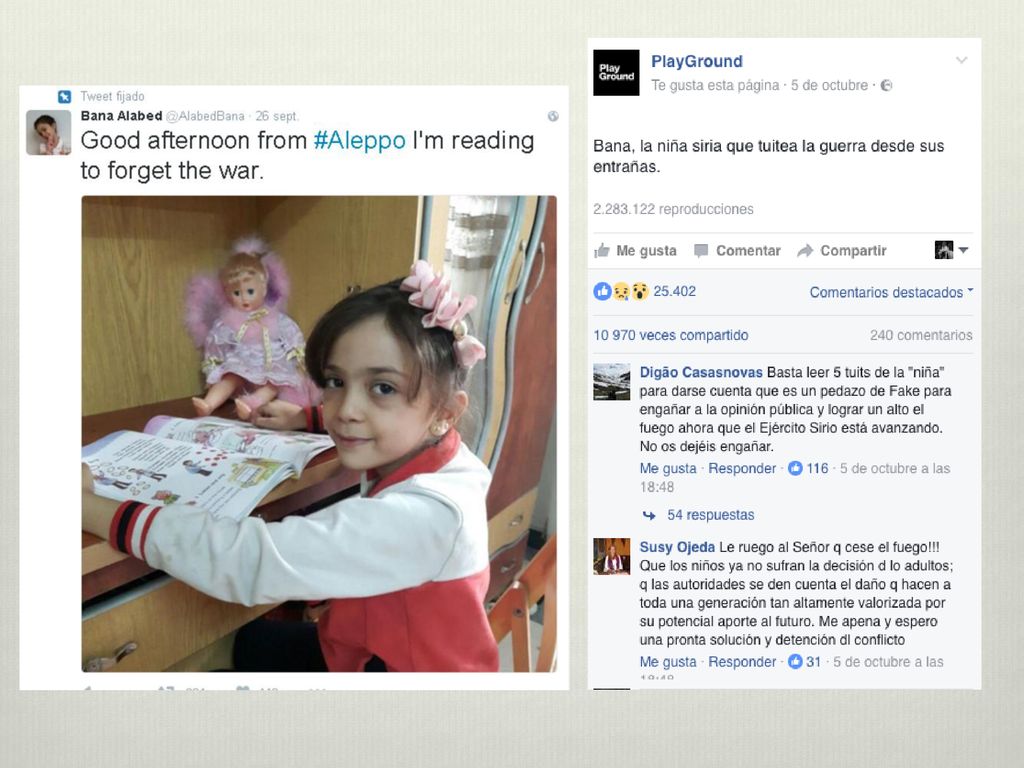Open the tweet photo of girl reading
This screenshot has width=1024, height=768.
pyautogui.click(x=319, y=434)
